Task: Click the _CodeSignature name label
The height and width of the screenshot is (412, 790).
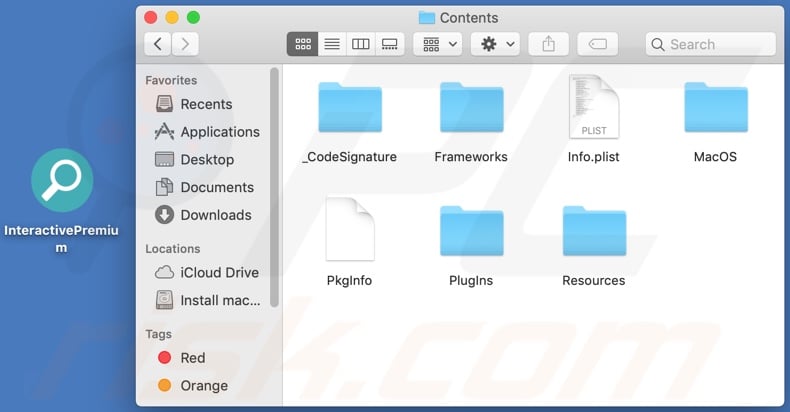Action: click(349, 157)
